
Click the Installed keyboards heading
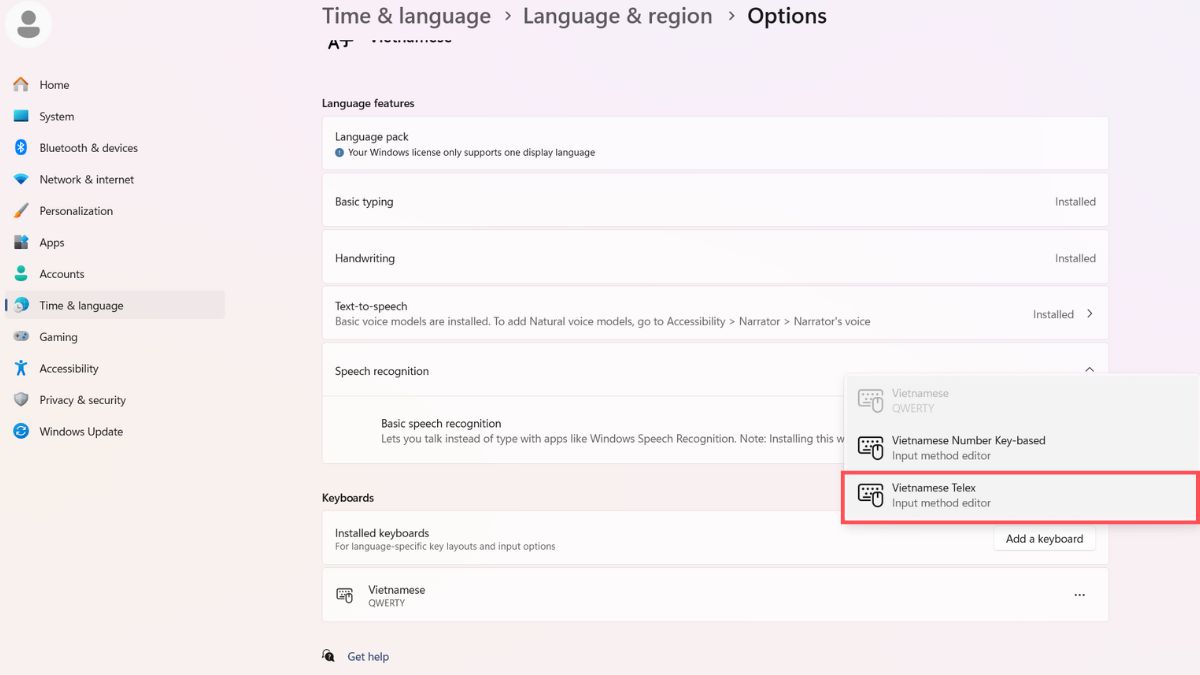382,533
